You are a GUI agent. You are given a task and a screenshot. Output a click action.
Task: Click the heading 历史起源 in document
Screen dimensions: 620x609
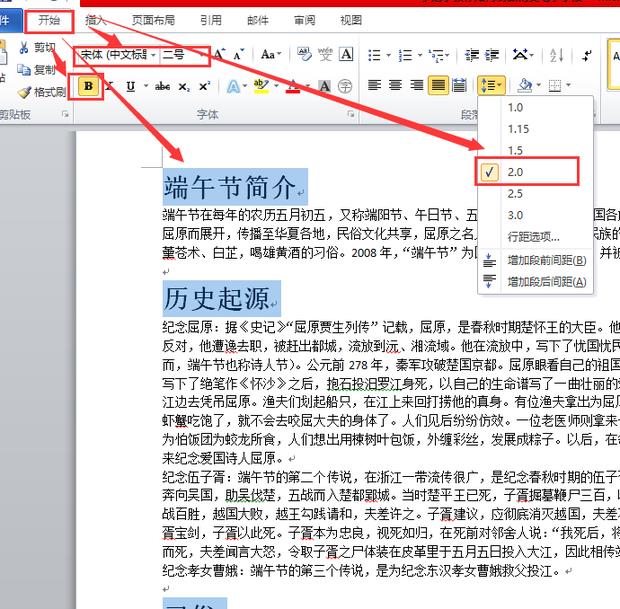[x=216, y=298]
